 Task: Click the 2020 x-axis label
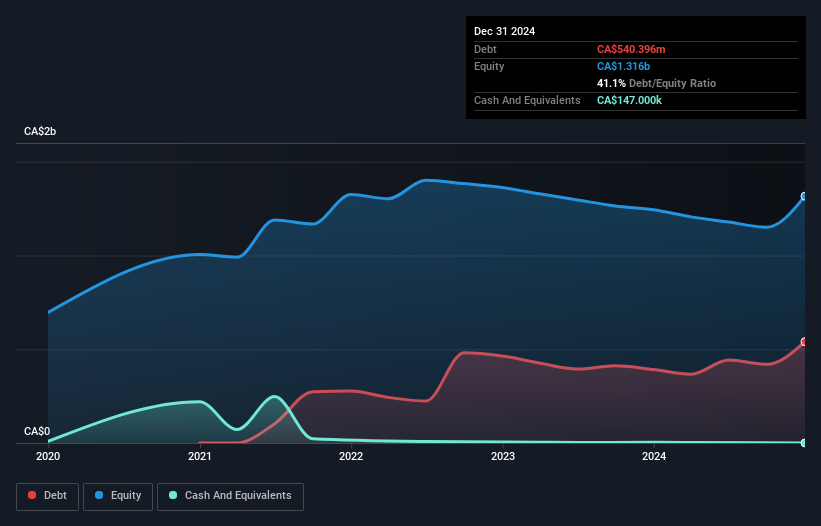coord(48,456)
